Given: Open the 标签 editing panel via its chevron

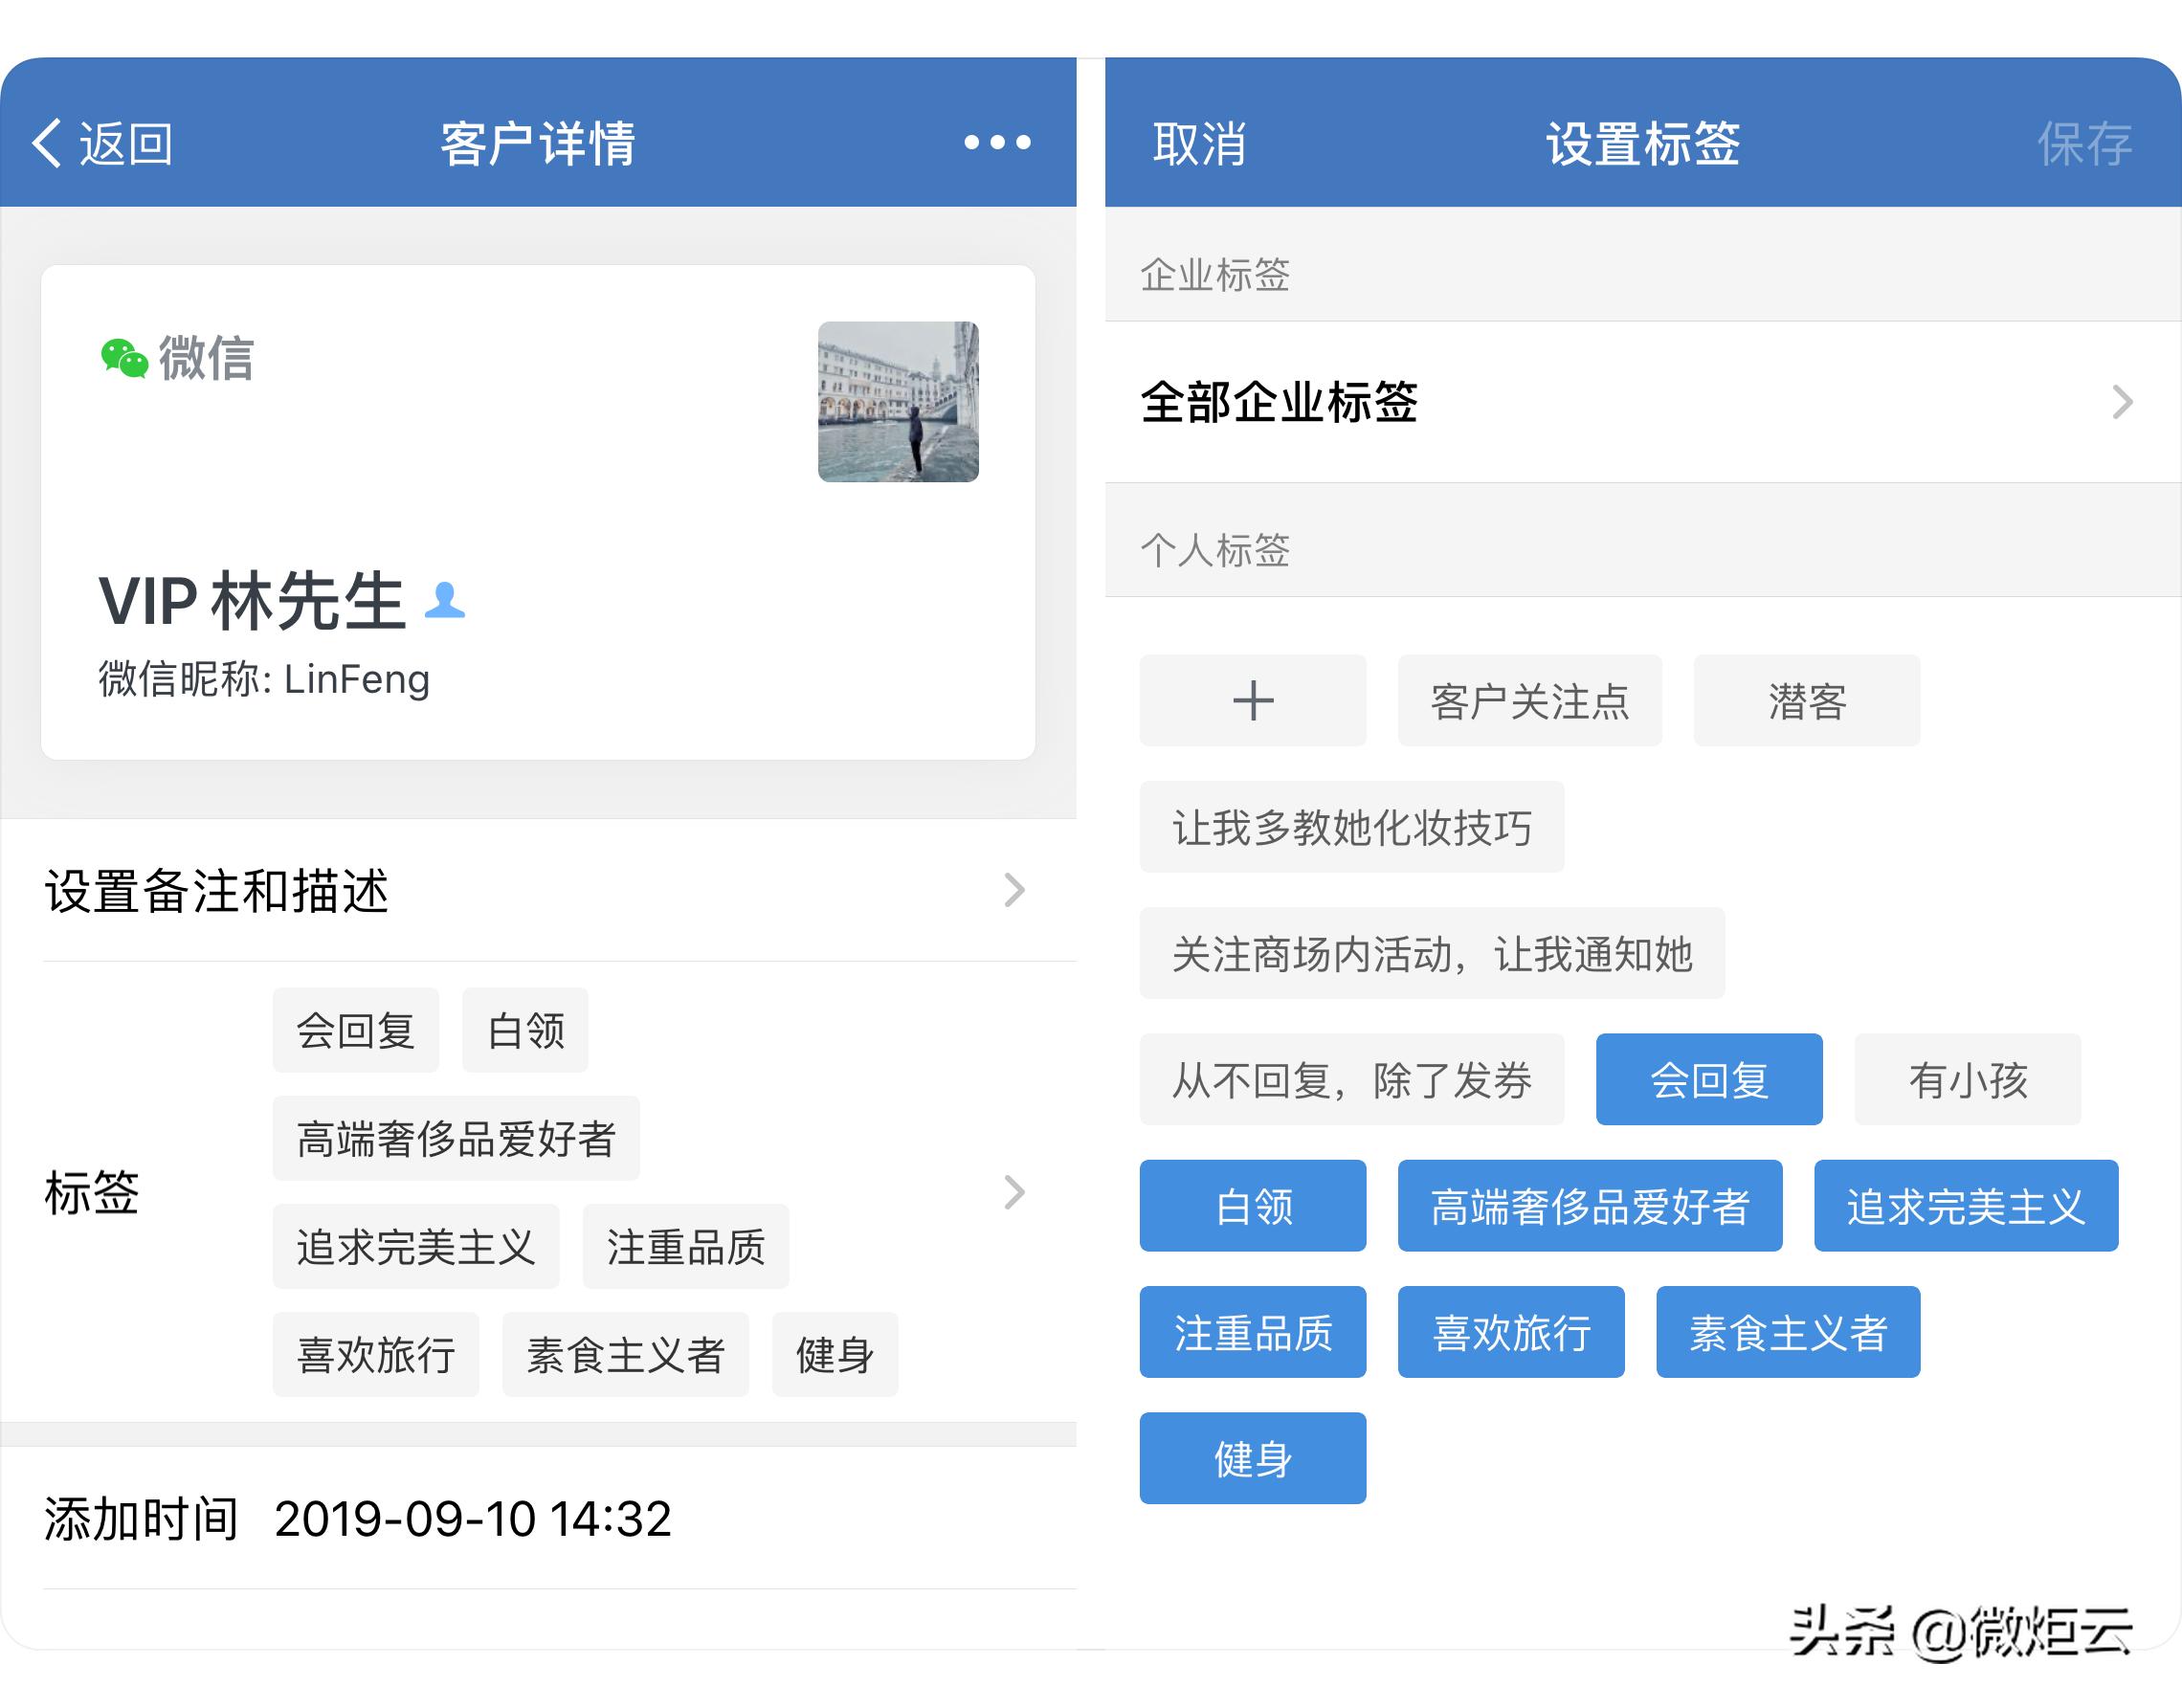Looking at the screenshot, I should click(x=1015, y=1192).
